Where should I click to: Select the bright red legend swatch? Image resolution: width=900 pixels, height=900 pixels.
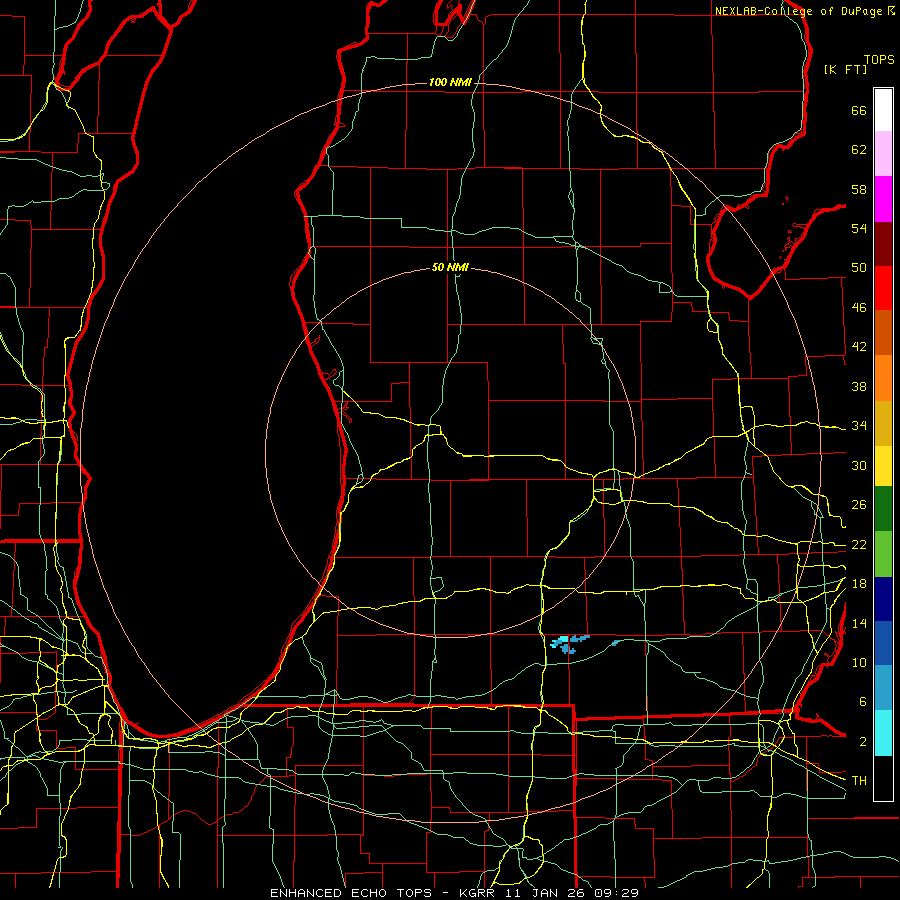883,288
